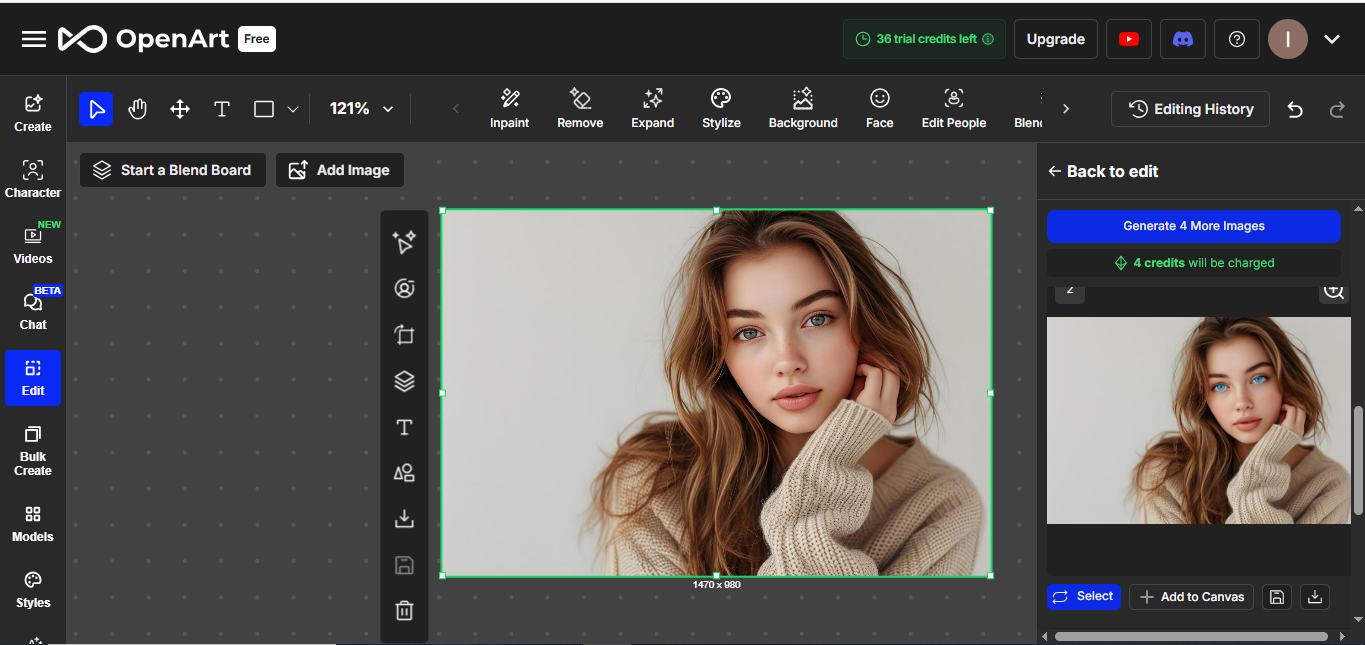Click the Select button under result
Screen dimensions: 1365x645
(1084, 597)
